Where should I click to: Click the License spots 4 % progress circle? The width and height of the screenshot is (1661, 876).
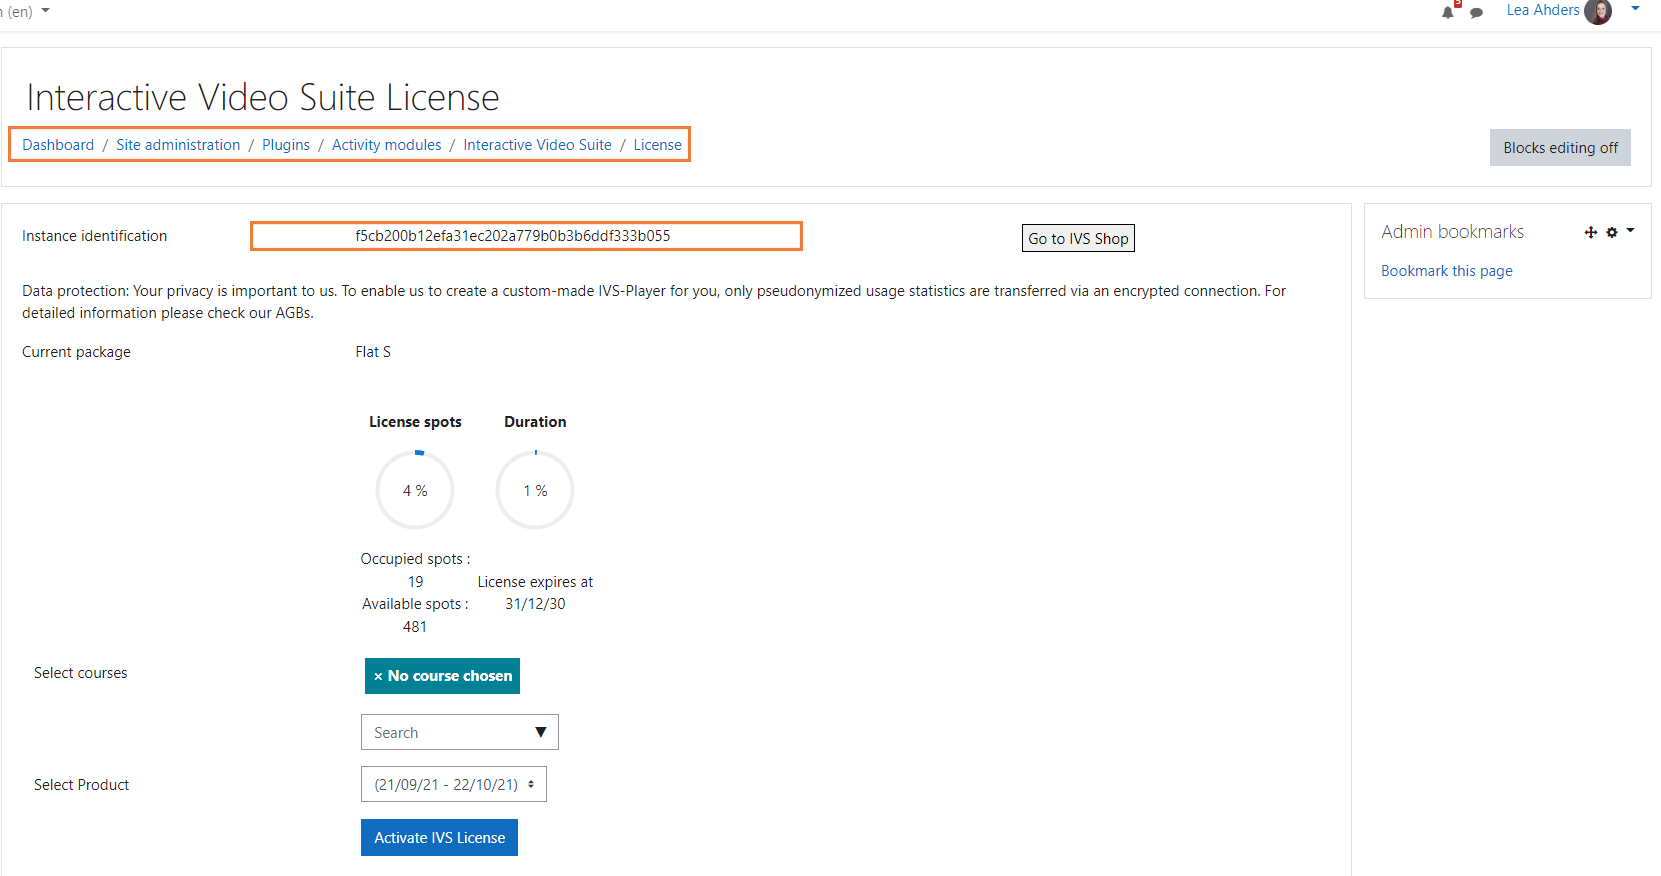click(x=415, y=490)
